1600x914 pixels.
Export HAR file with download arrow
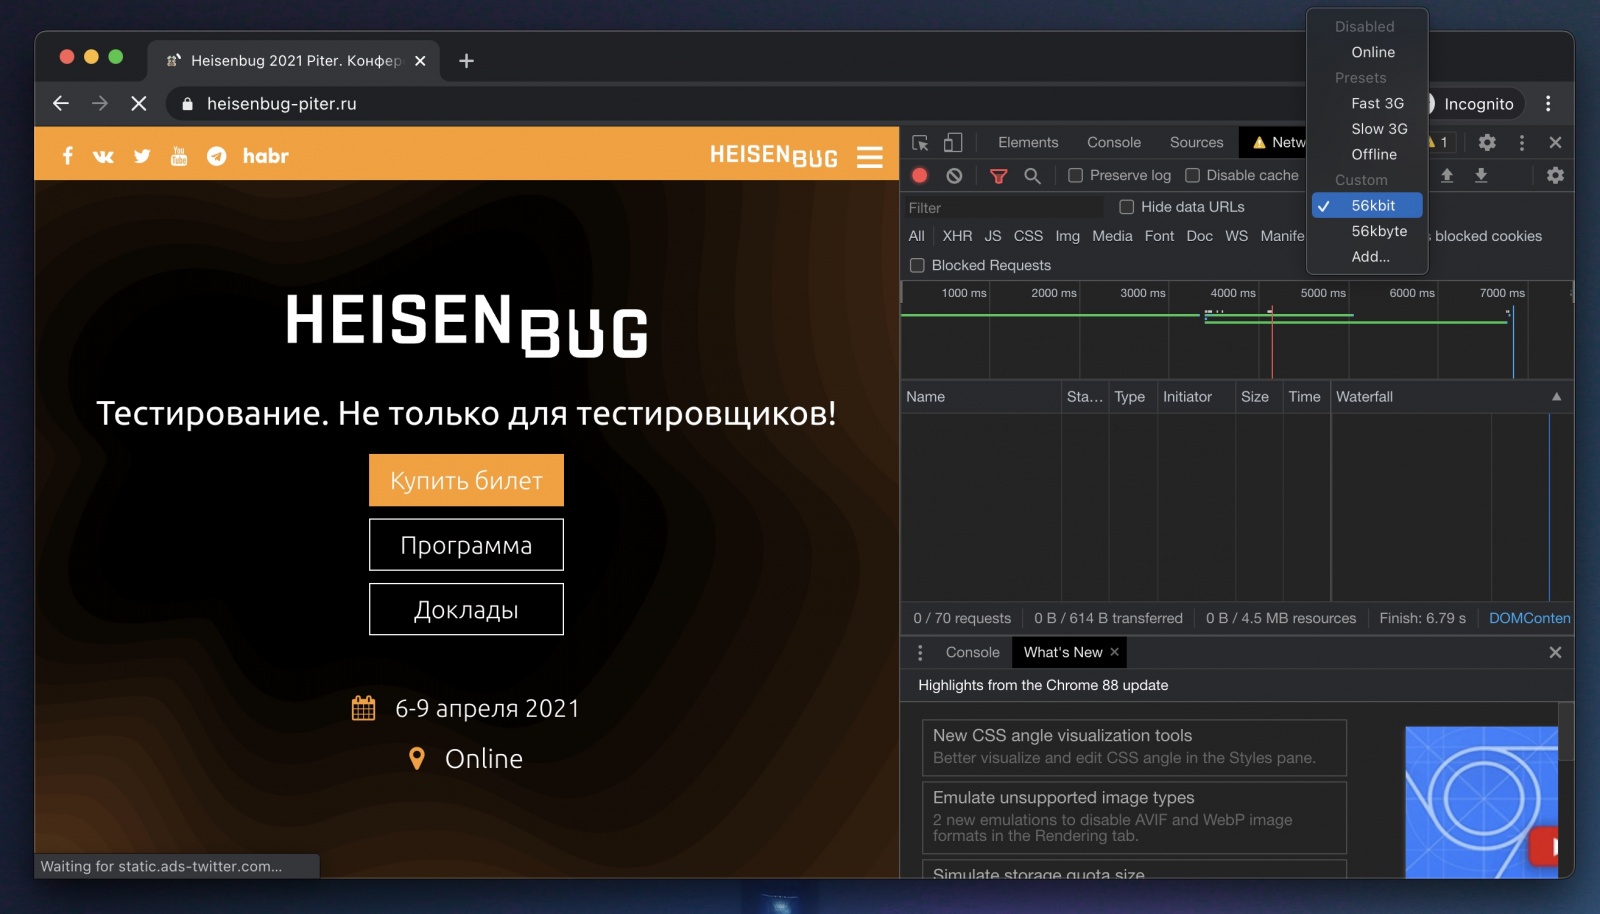coord(1481,175)
